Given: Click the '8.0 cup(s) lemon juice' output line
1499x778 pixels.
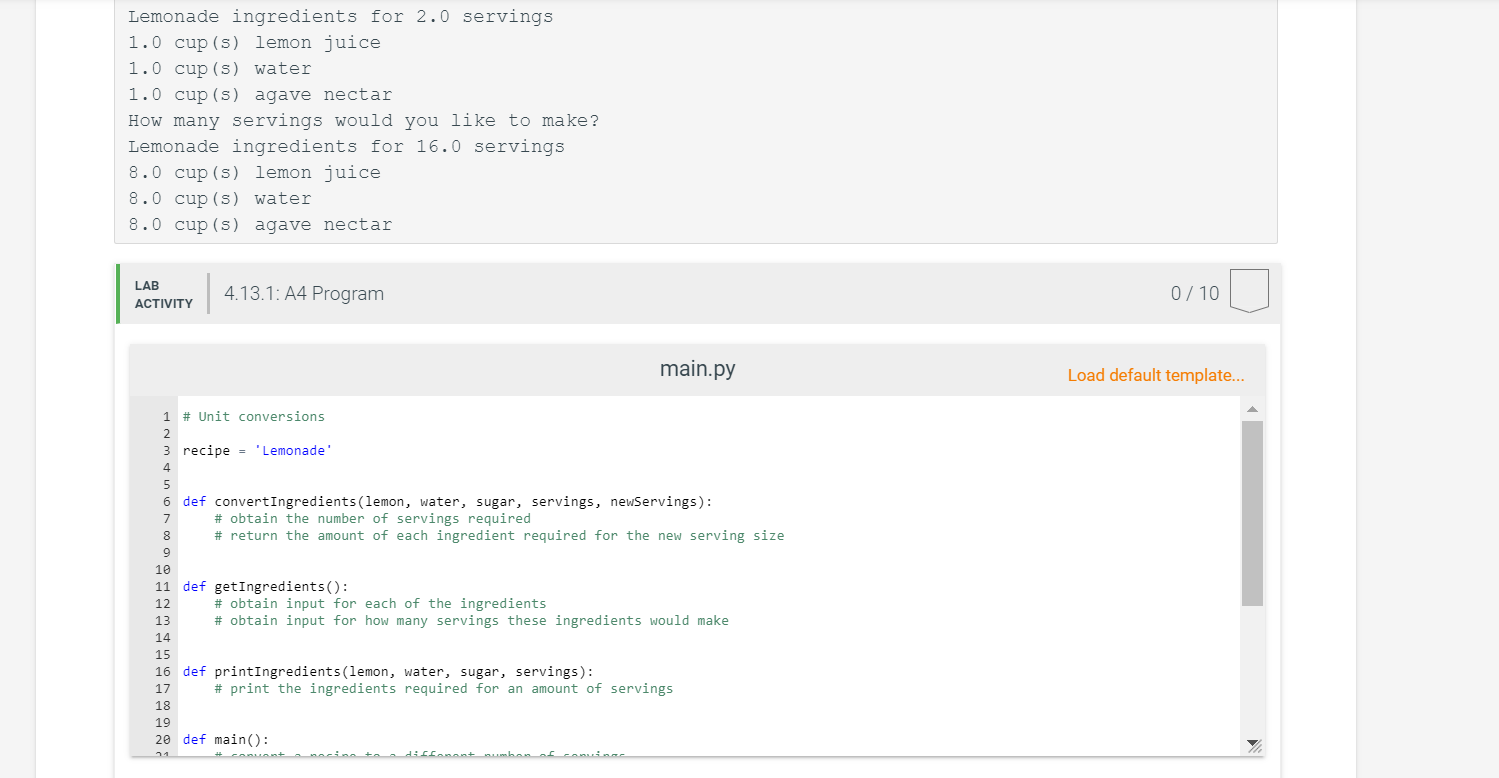Looking at the screenshot, I should point(254,172).
